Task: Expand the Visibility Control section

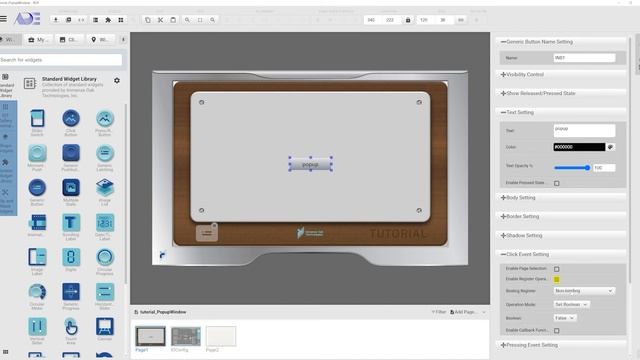Action: click(561, 74)
